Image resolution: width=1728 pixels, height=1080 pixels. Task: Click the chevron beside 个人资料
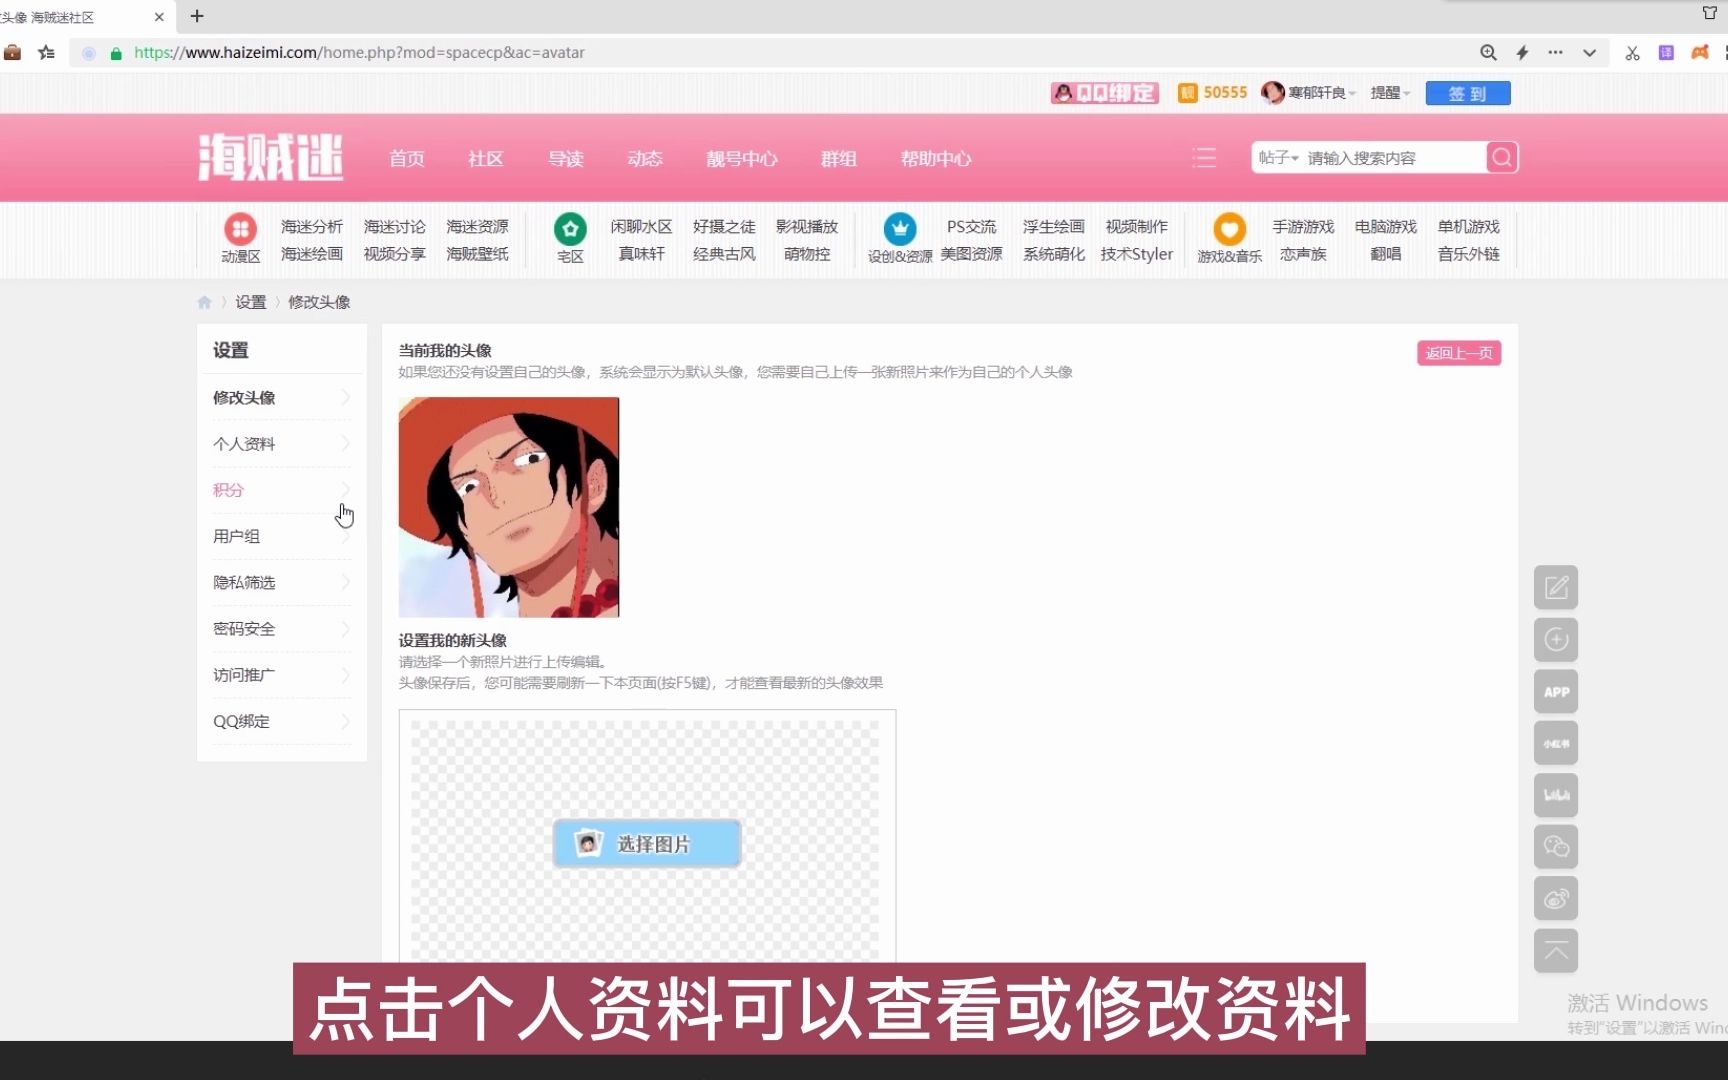click(346, 443)
